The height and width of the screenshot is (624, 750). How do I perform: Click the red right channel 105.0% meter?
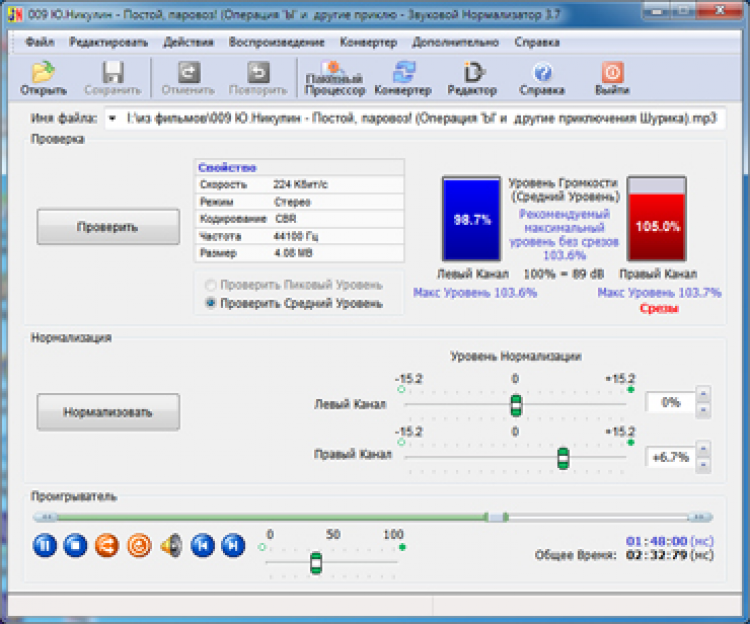[657, 219]
